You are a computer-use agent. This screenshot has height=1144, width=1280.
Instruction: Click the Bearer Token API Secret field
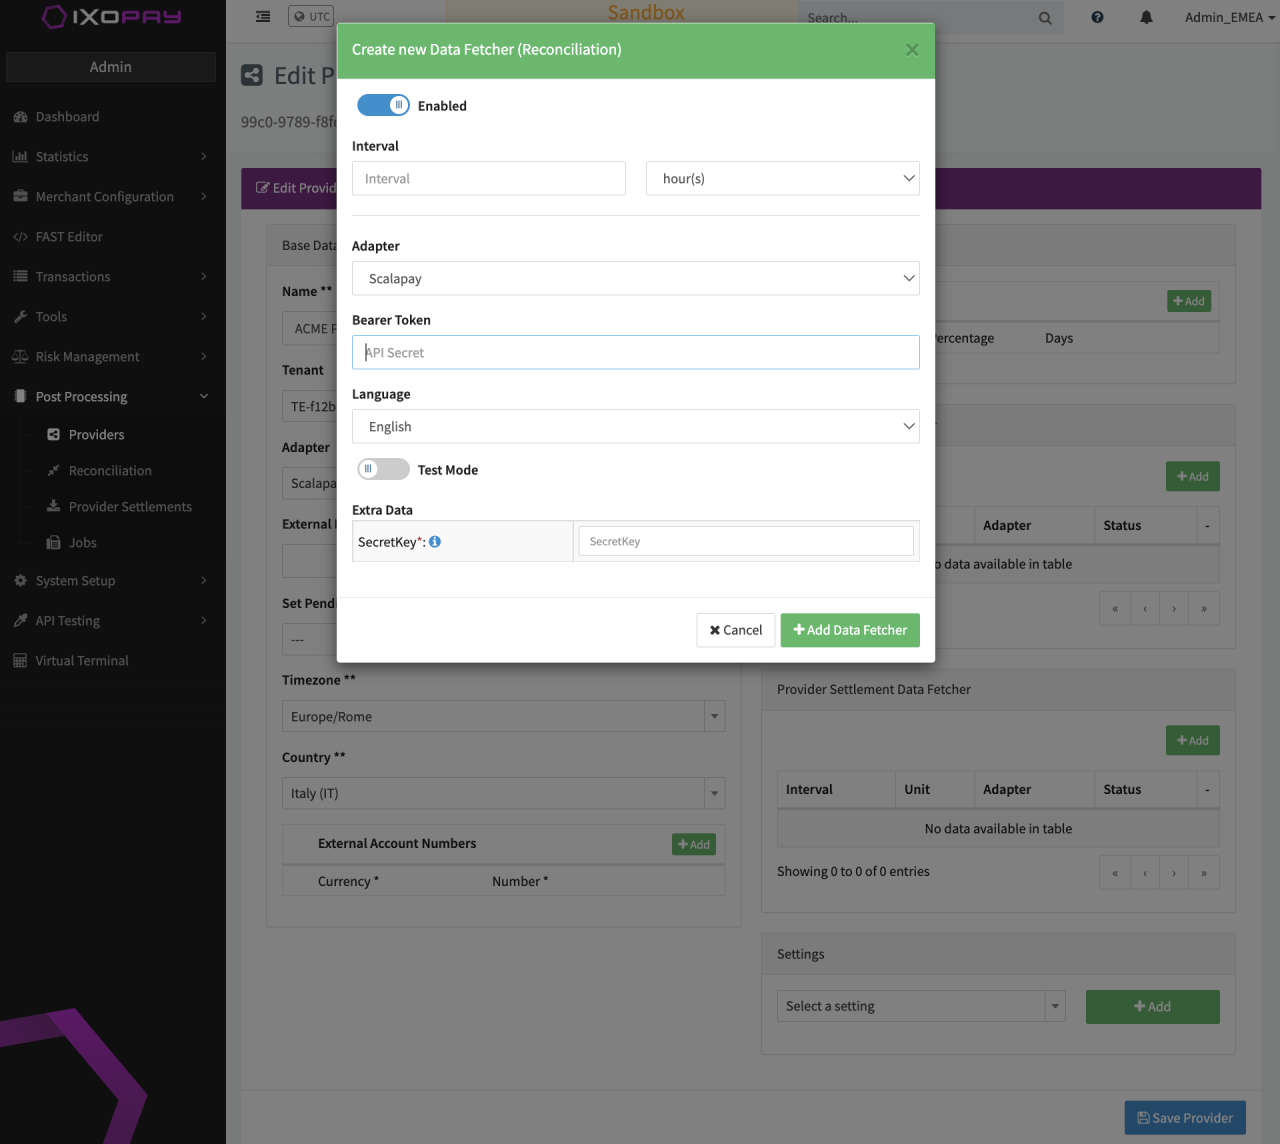(635, 353)
